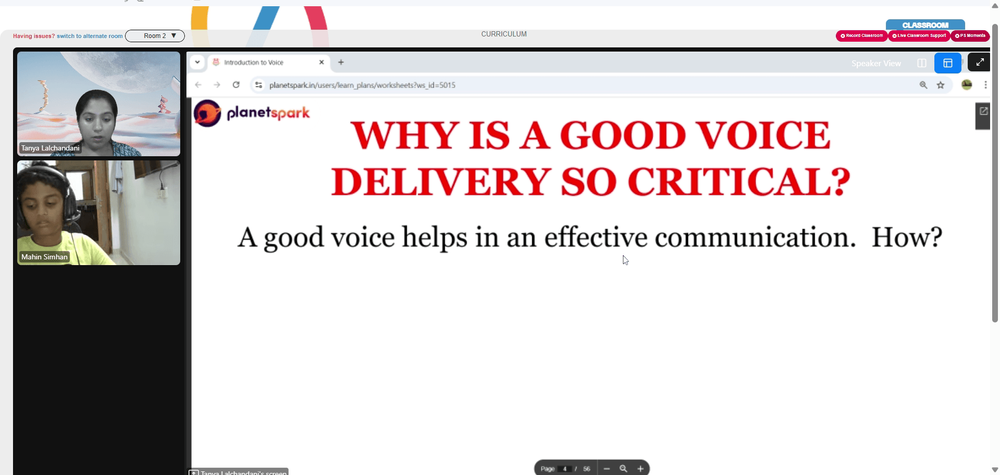Image resolution: width=1000 pixels, height=475 pixels.
Task: Click total page count '56'
Action: 587,469
